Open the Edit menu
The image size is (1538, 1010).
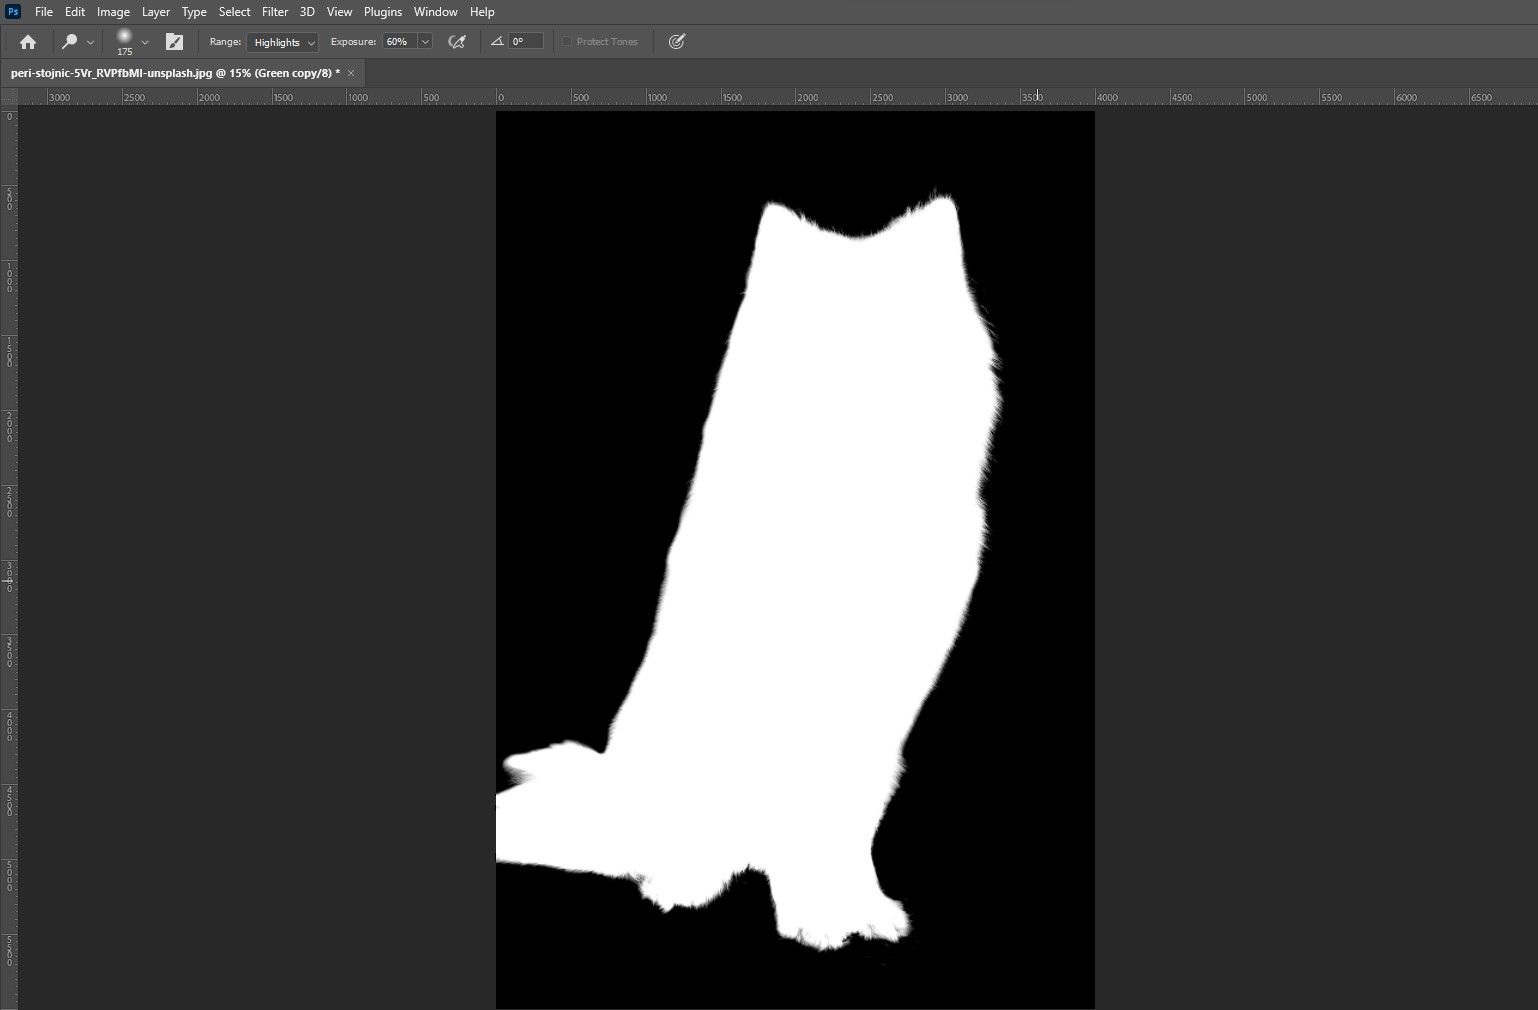[x=75, y=12]
